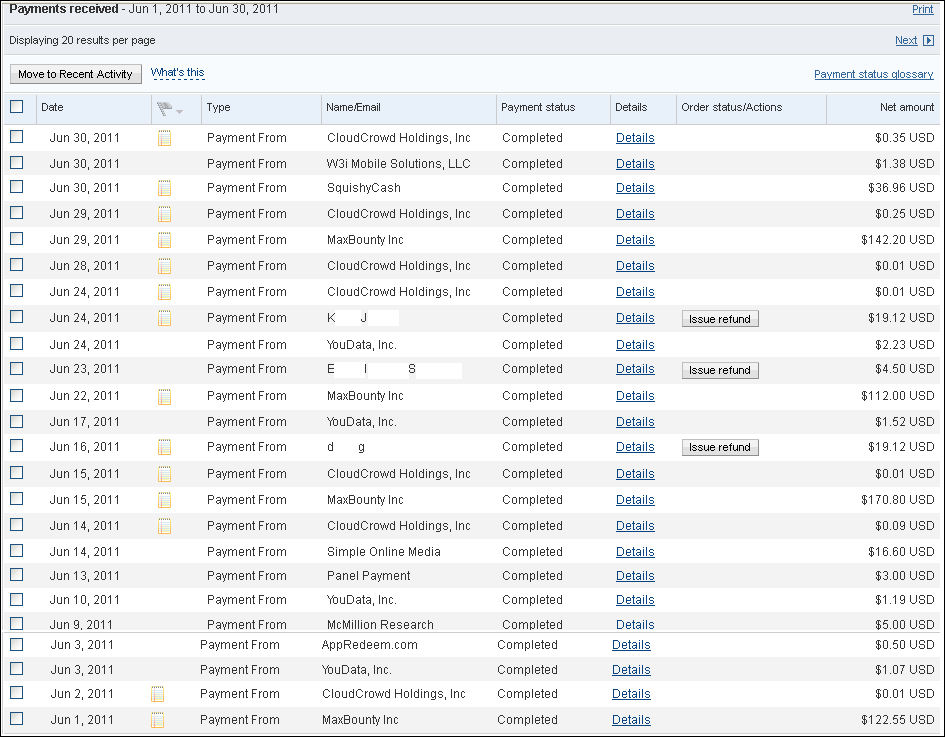The image size is (945, 737).
Task: Open note icon for MaxBounty $142.20 payment
Action: pos(165,240)
